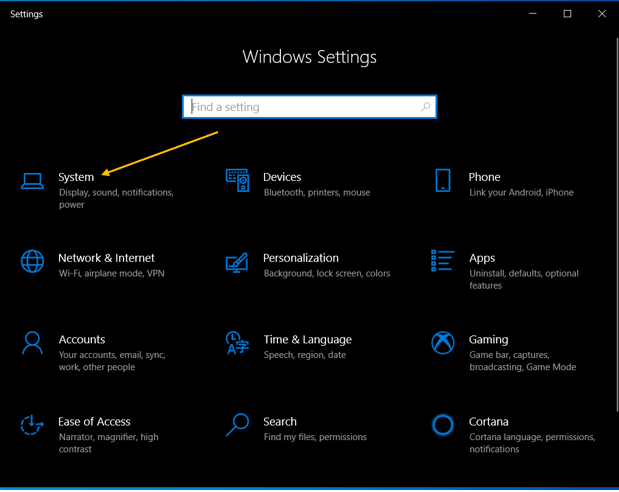This screenshot has width=619, height=492.
Task: Click 'Your accounts, email, sync' description
Action: point(112,361)
